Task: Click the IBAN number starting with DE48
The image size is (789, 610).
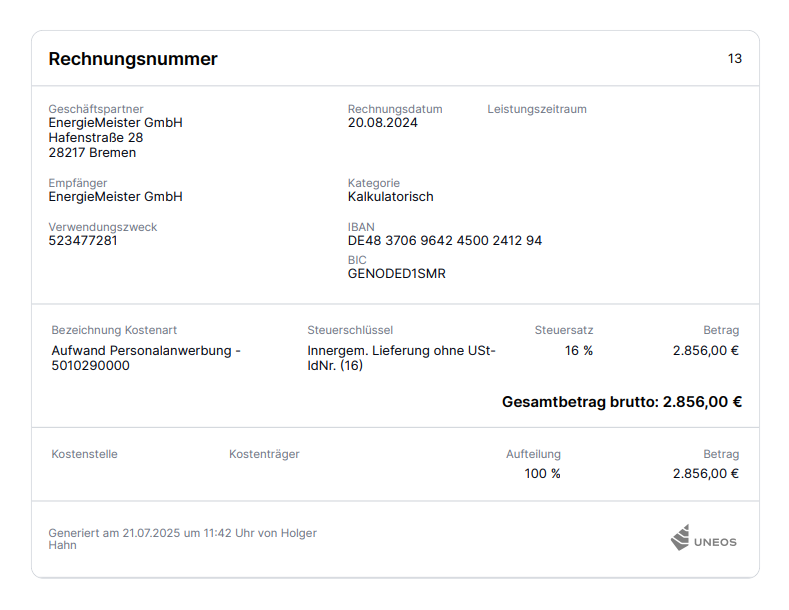Action: pos(445,241)
